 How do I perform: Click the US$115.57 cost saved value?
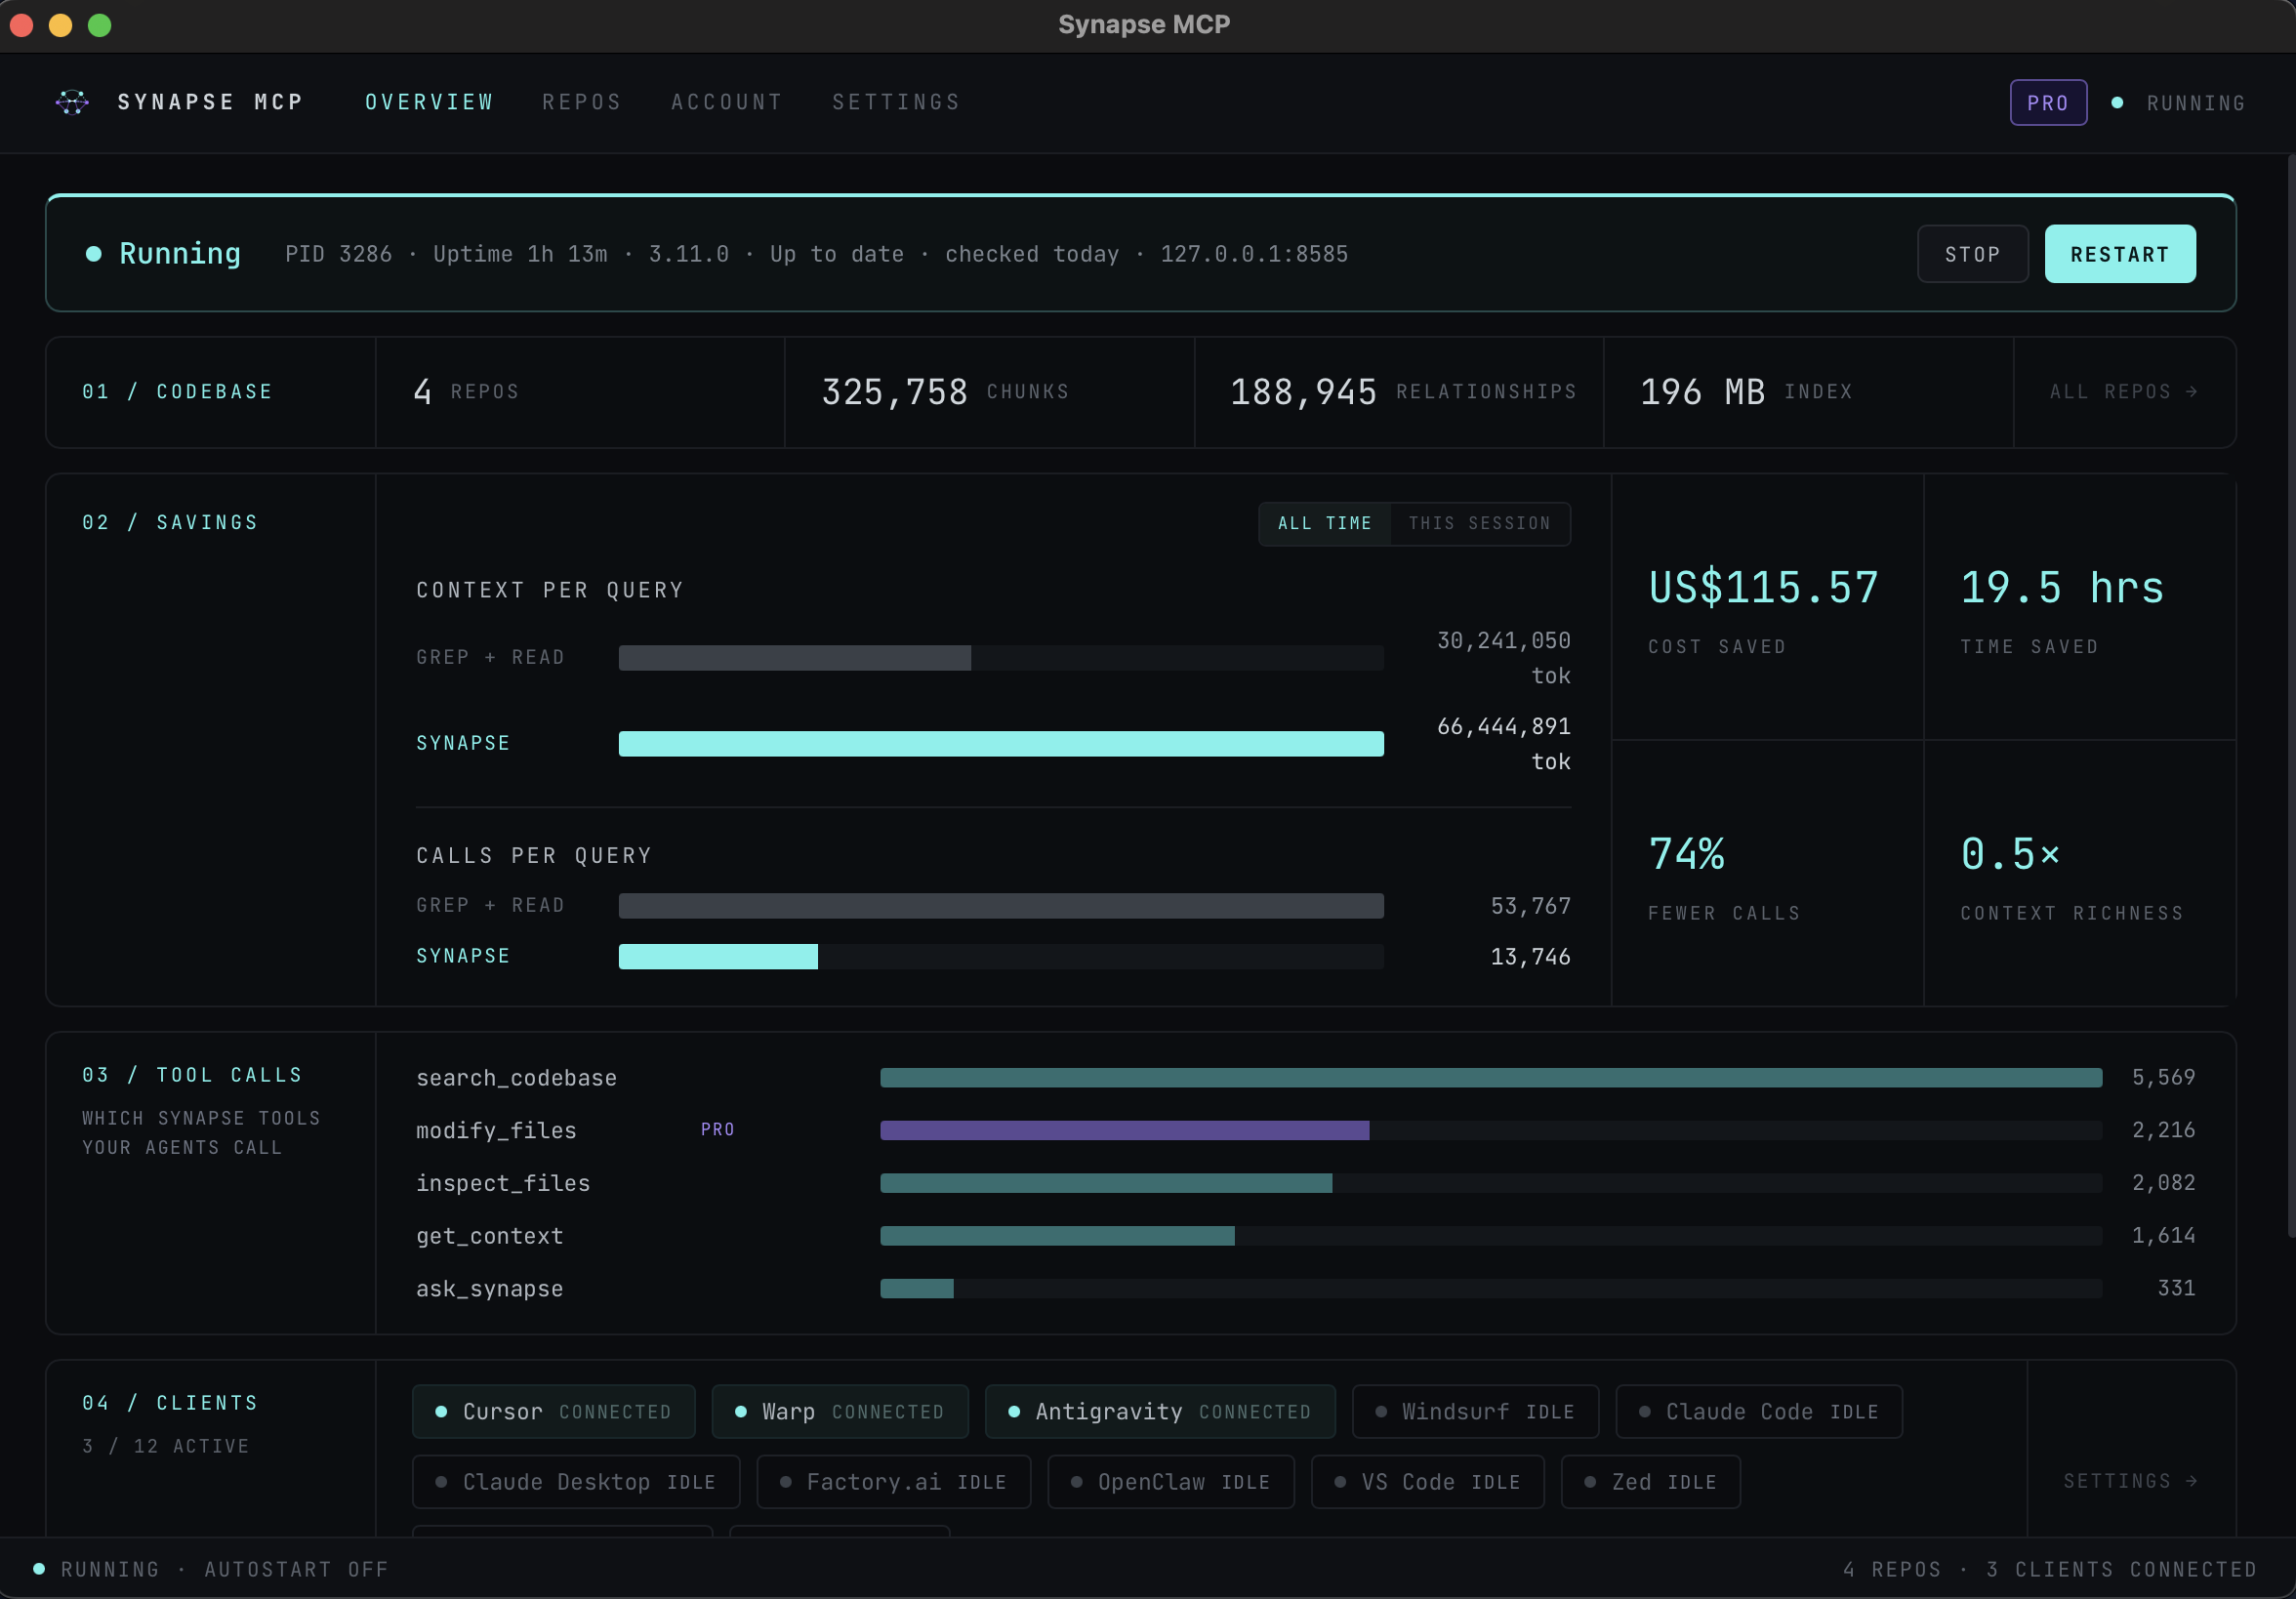tap(1763, 587)
